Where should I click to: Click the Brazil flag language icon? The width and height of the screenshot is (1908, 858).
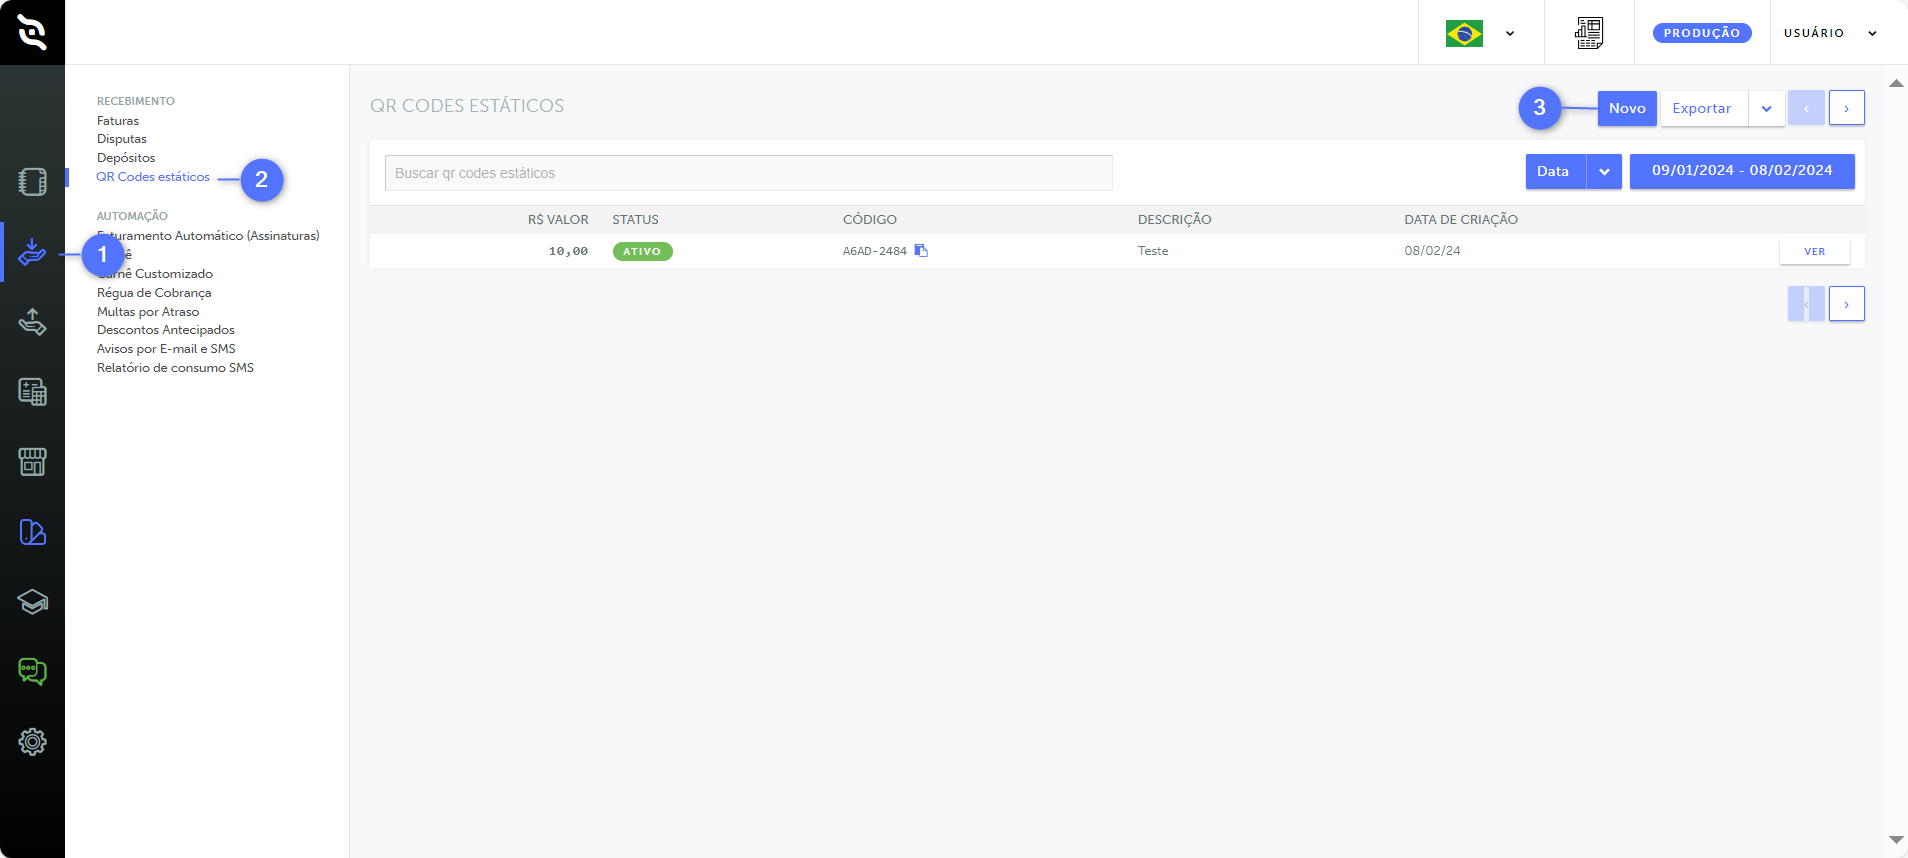(x=1464, y=33)
